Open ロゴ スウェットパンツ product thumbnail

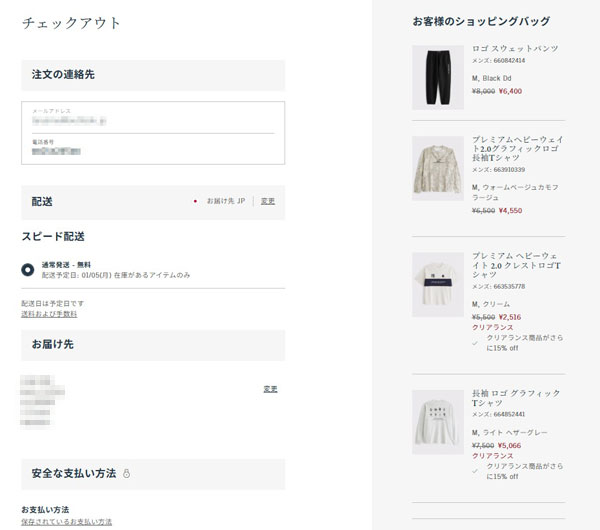point(437,77)
